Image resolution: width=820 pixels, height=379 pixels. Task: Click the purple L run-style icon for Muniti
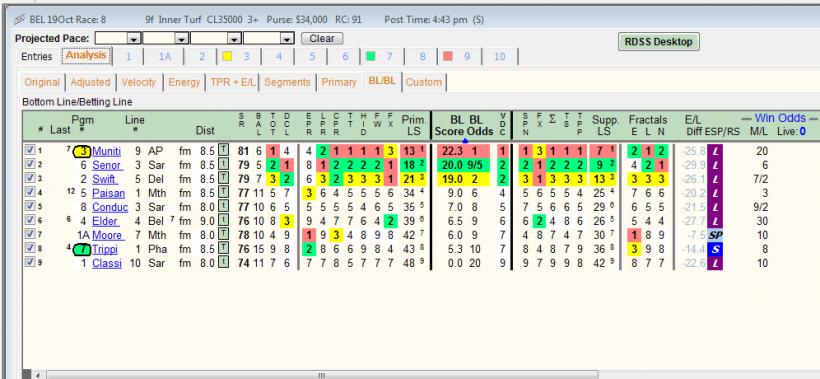point(715,152)
